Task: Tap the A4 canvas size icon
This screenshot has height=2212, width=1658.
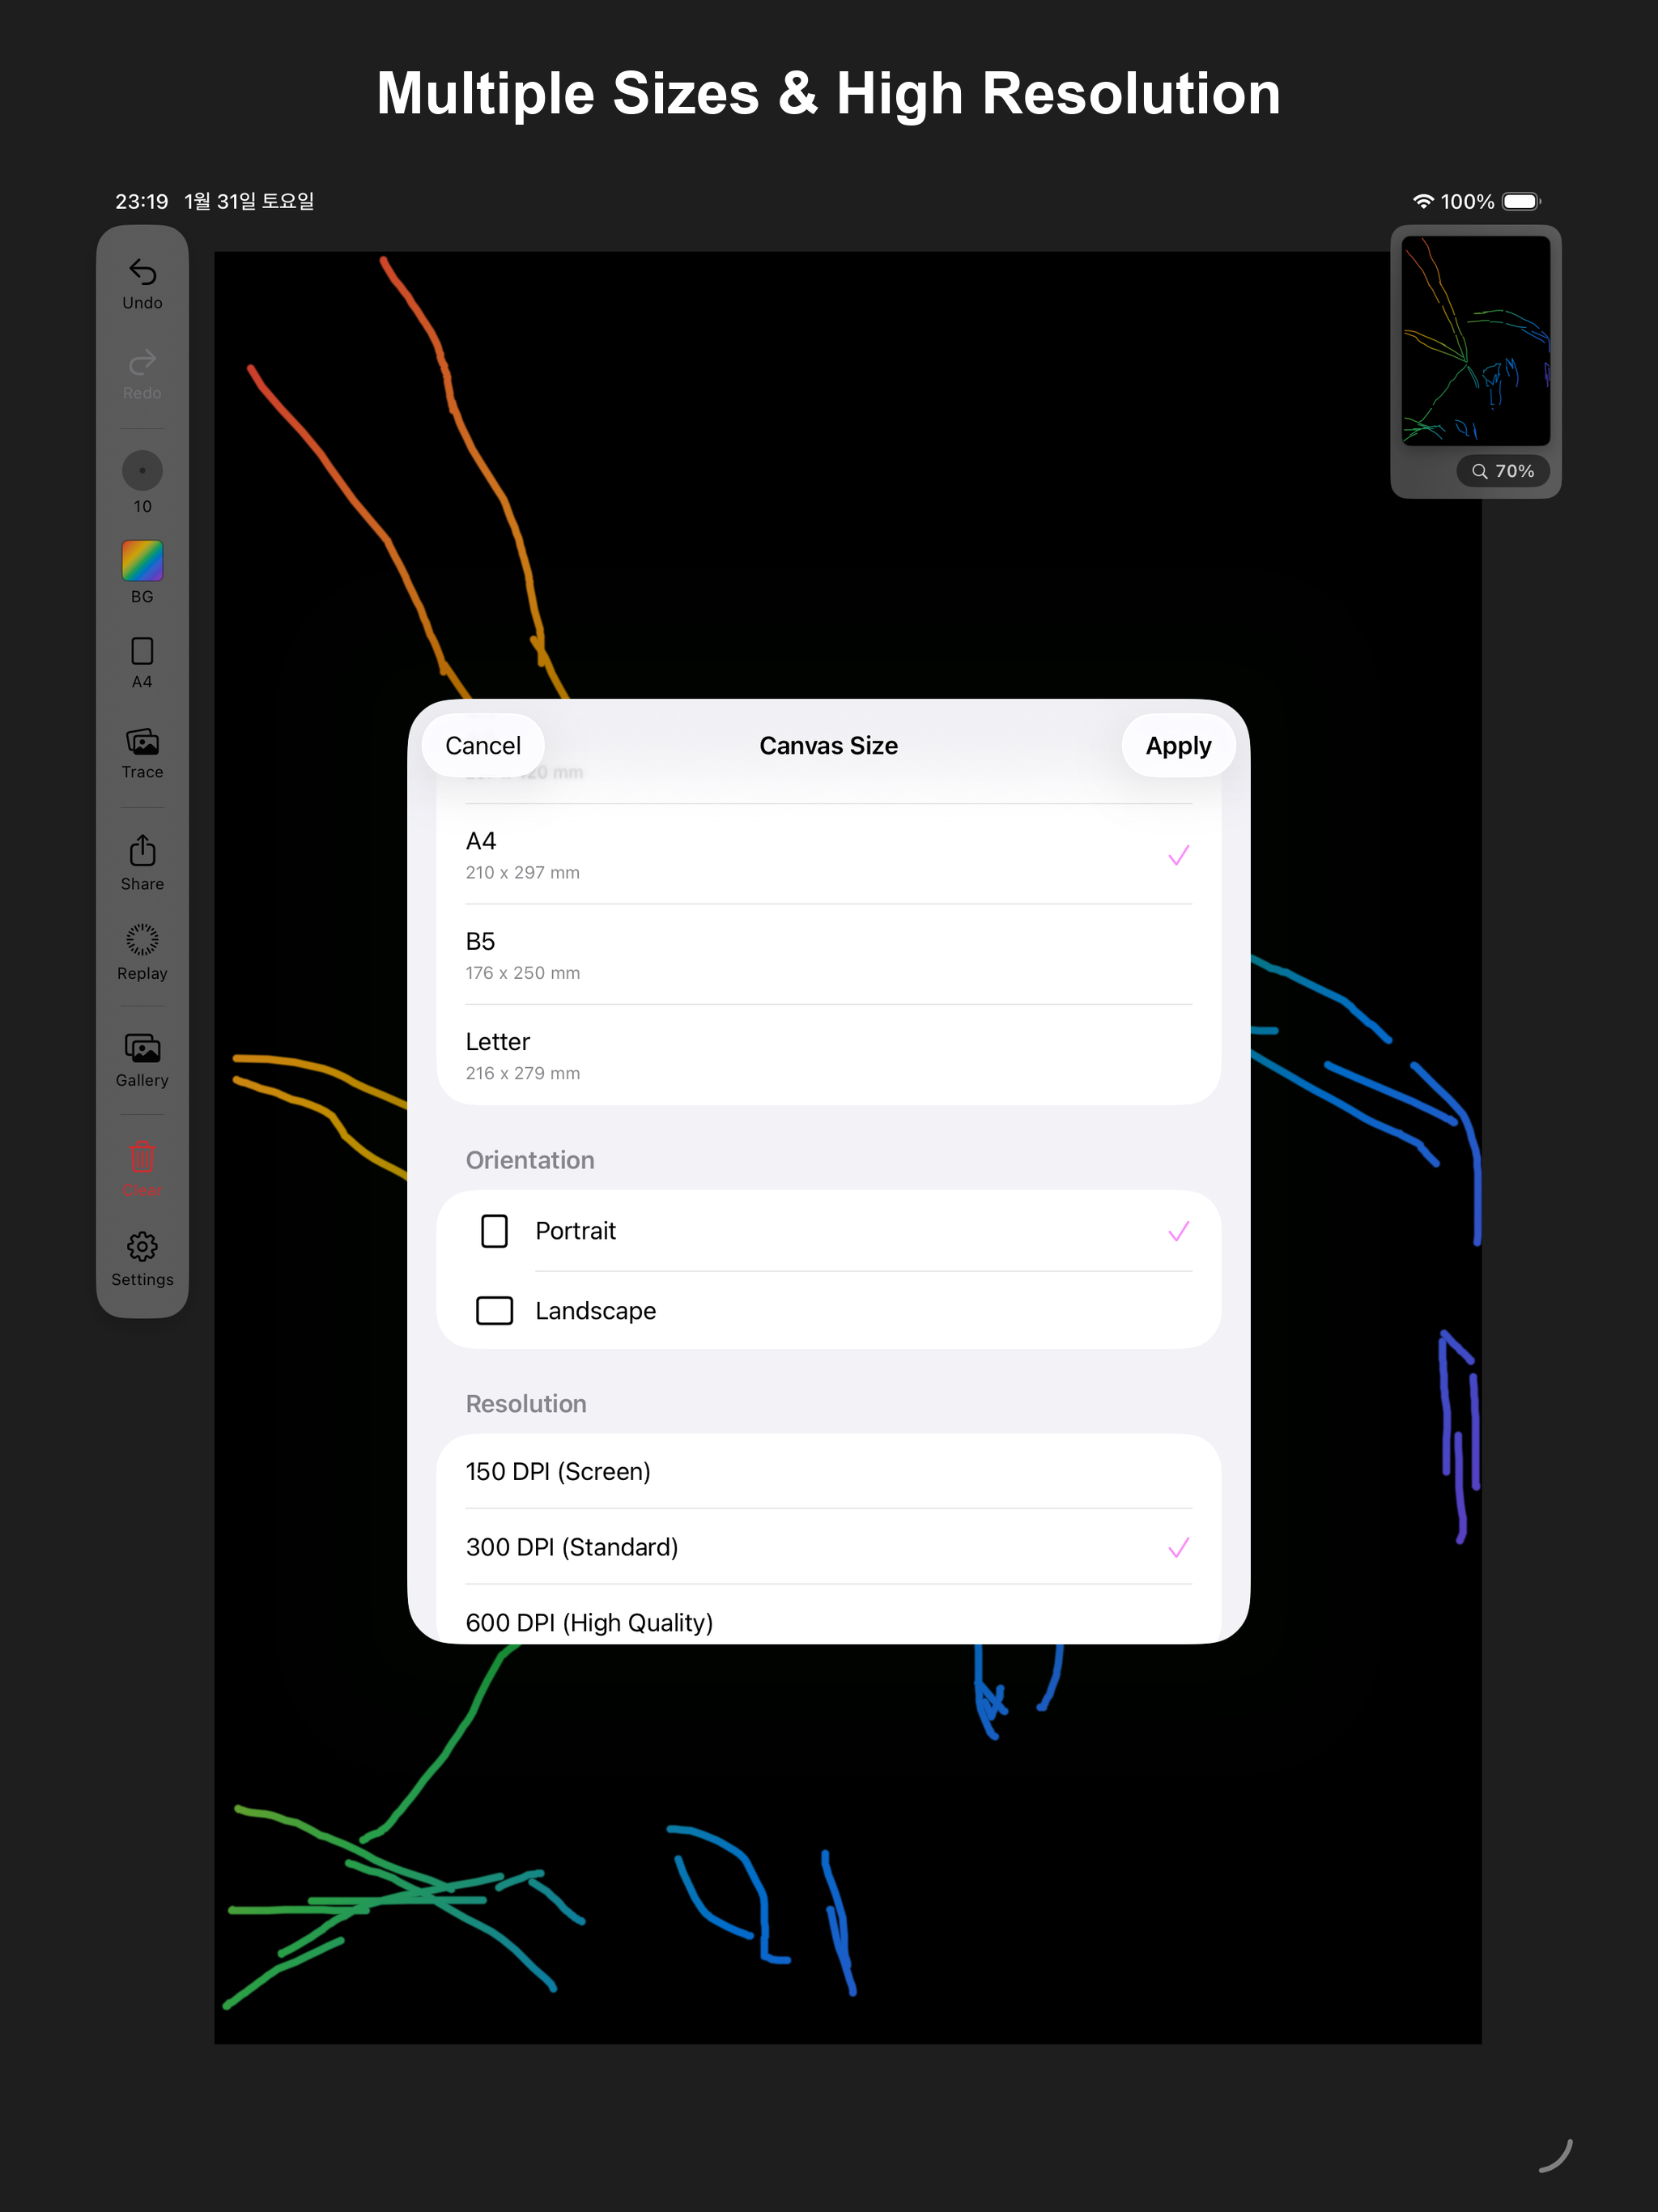Action: pyautogui.click(x=142, y=651)
